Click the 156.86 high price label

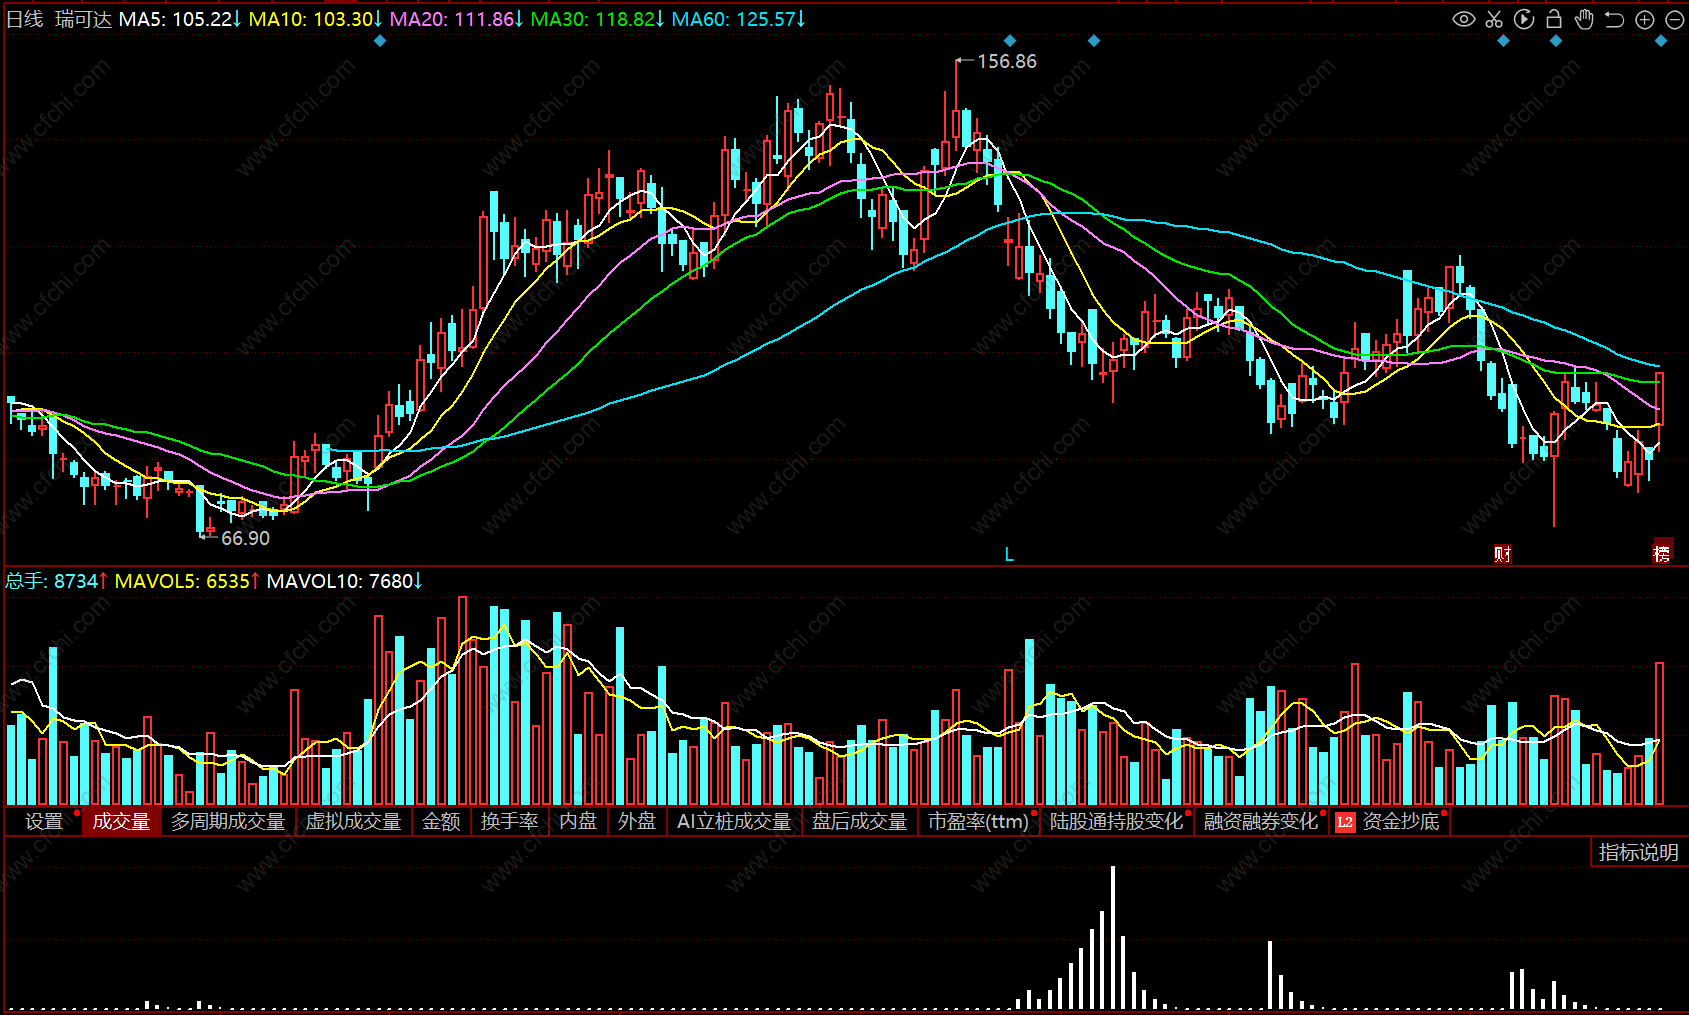(1007, 61)
